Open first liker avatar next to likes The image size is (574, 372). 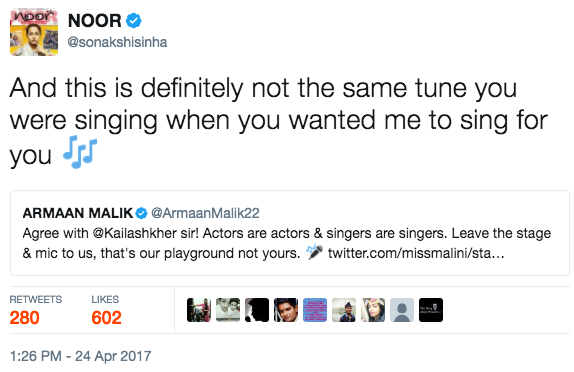point(199,310)
